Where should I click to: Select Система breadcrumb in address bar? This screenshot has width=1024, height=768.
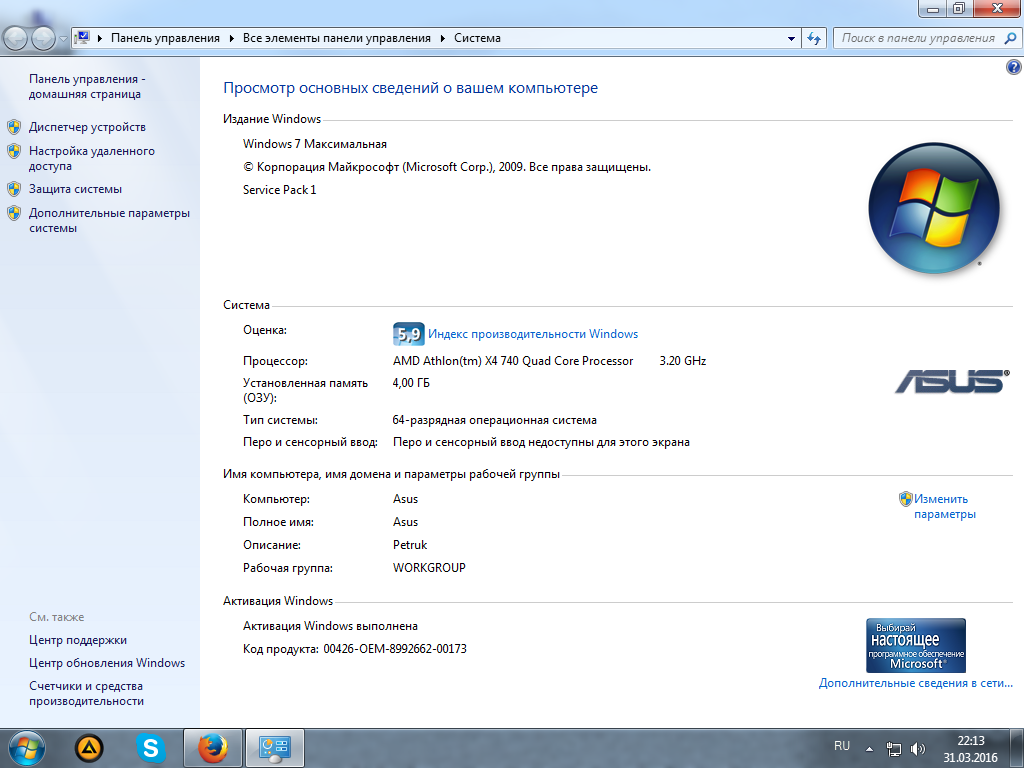click(477, 38)
